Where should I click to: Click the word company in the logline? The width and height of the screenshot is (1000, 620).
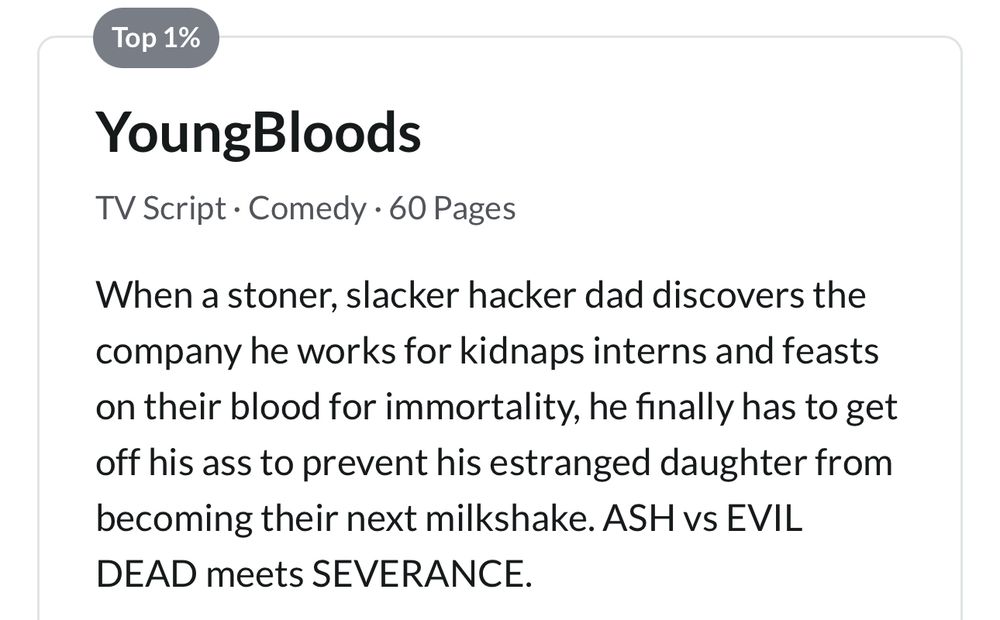(168, 351)
